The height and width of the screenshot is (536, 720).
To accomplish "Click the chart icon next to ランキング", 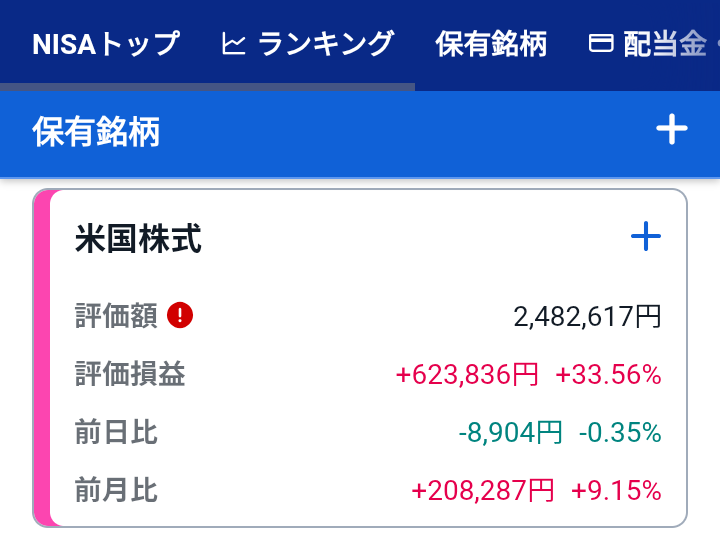I will [233, 45].
